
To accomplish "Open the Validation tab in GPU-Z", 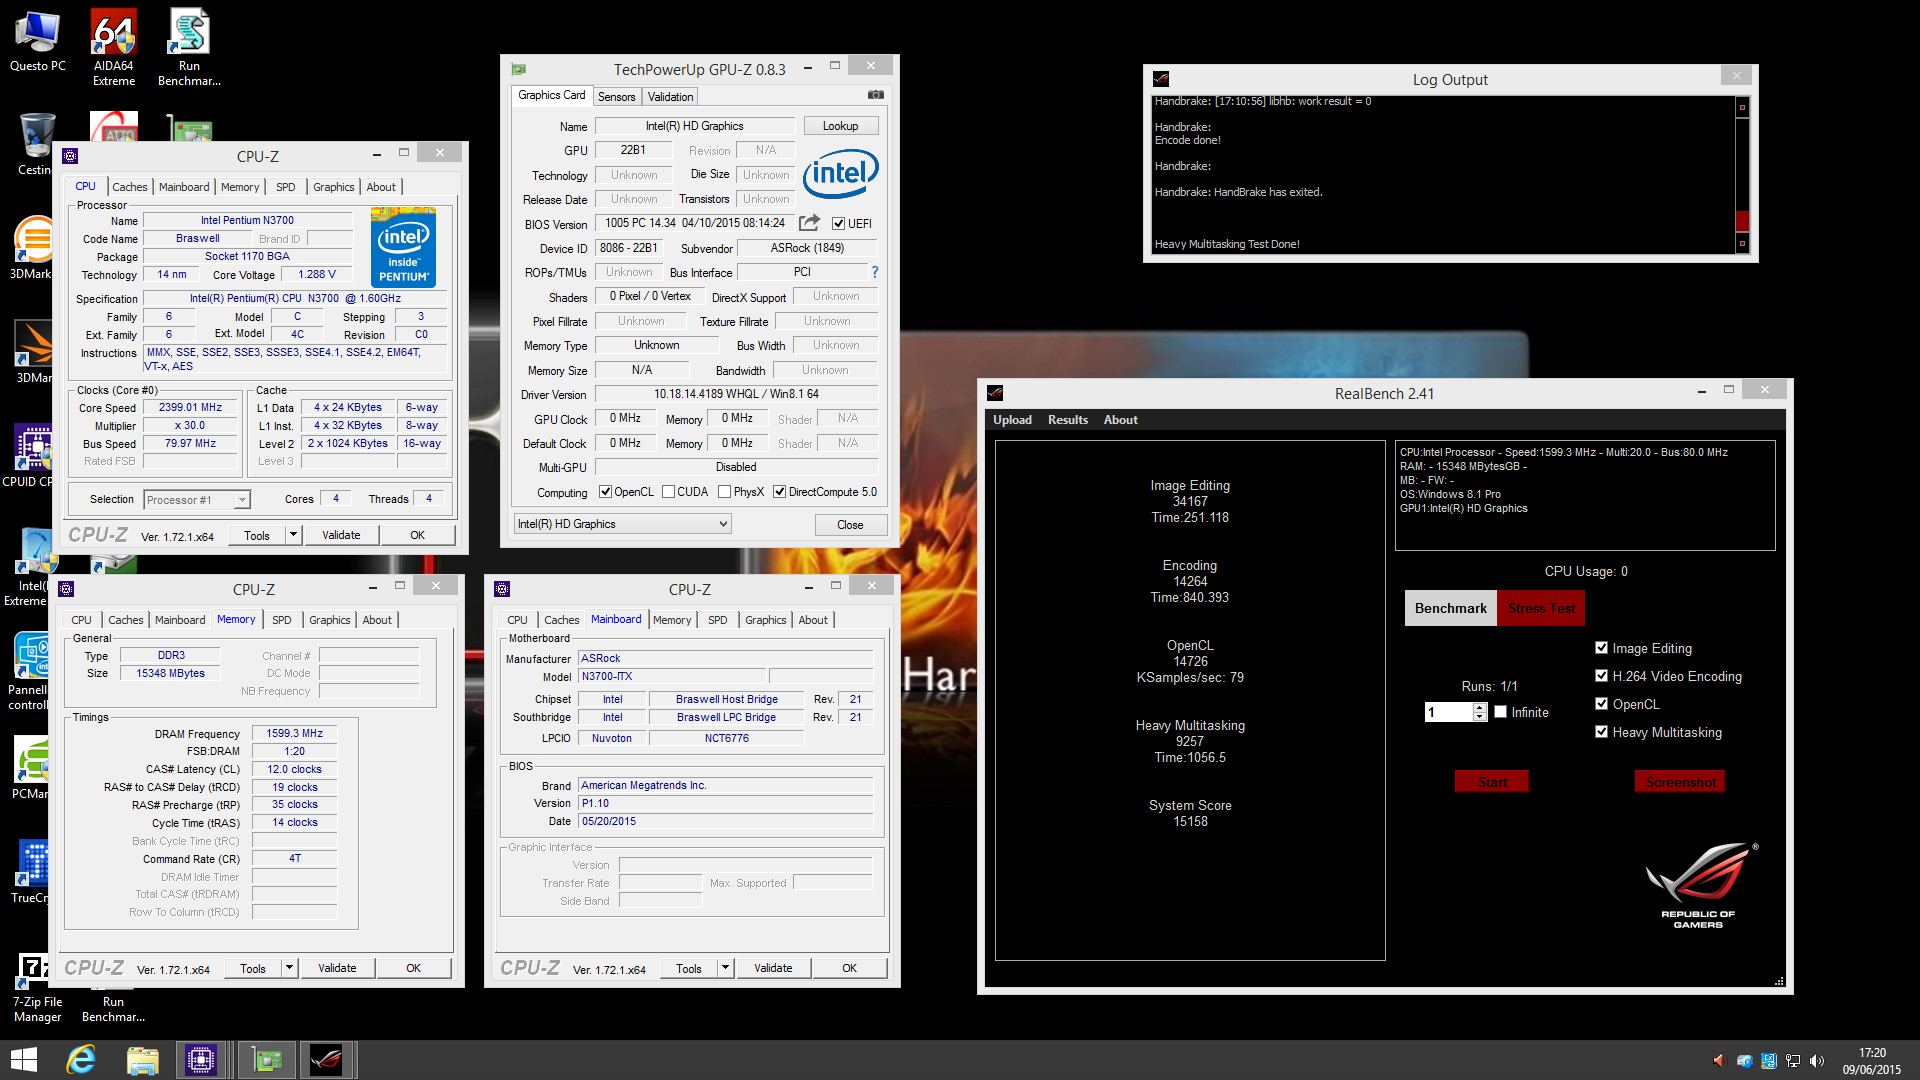I will (x=670, y=97).
